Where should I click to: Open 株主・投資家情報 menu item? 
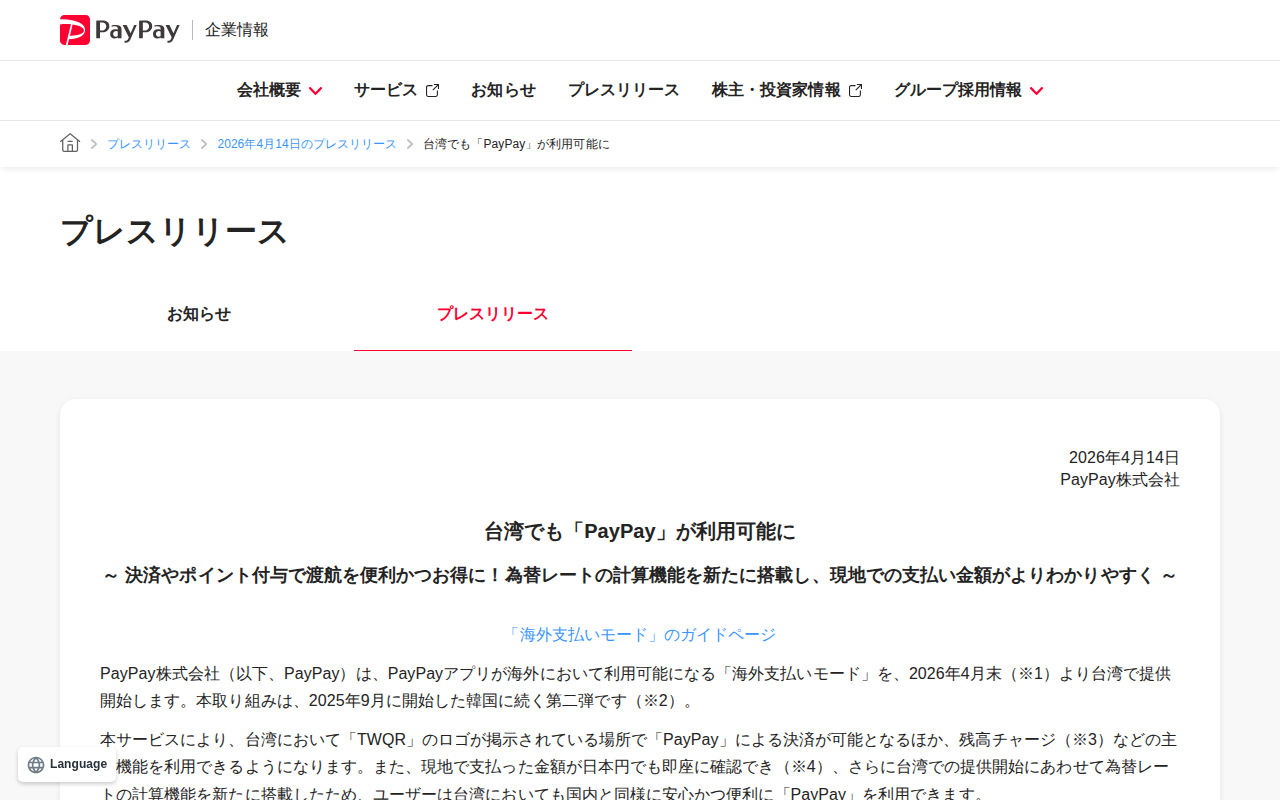point(787,90)
